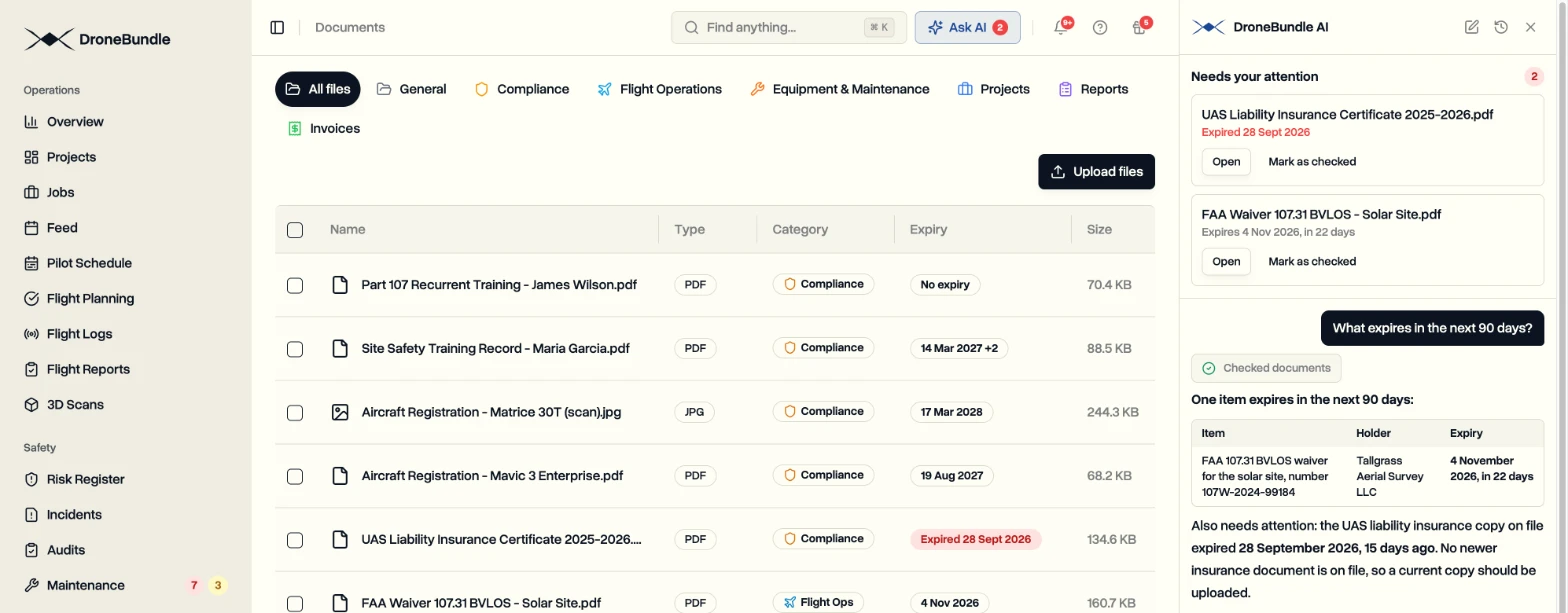Open AI chat history clock icon

pos(1501,27)
